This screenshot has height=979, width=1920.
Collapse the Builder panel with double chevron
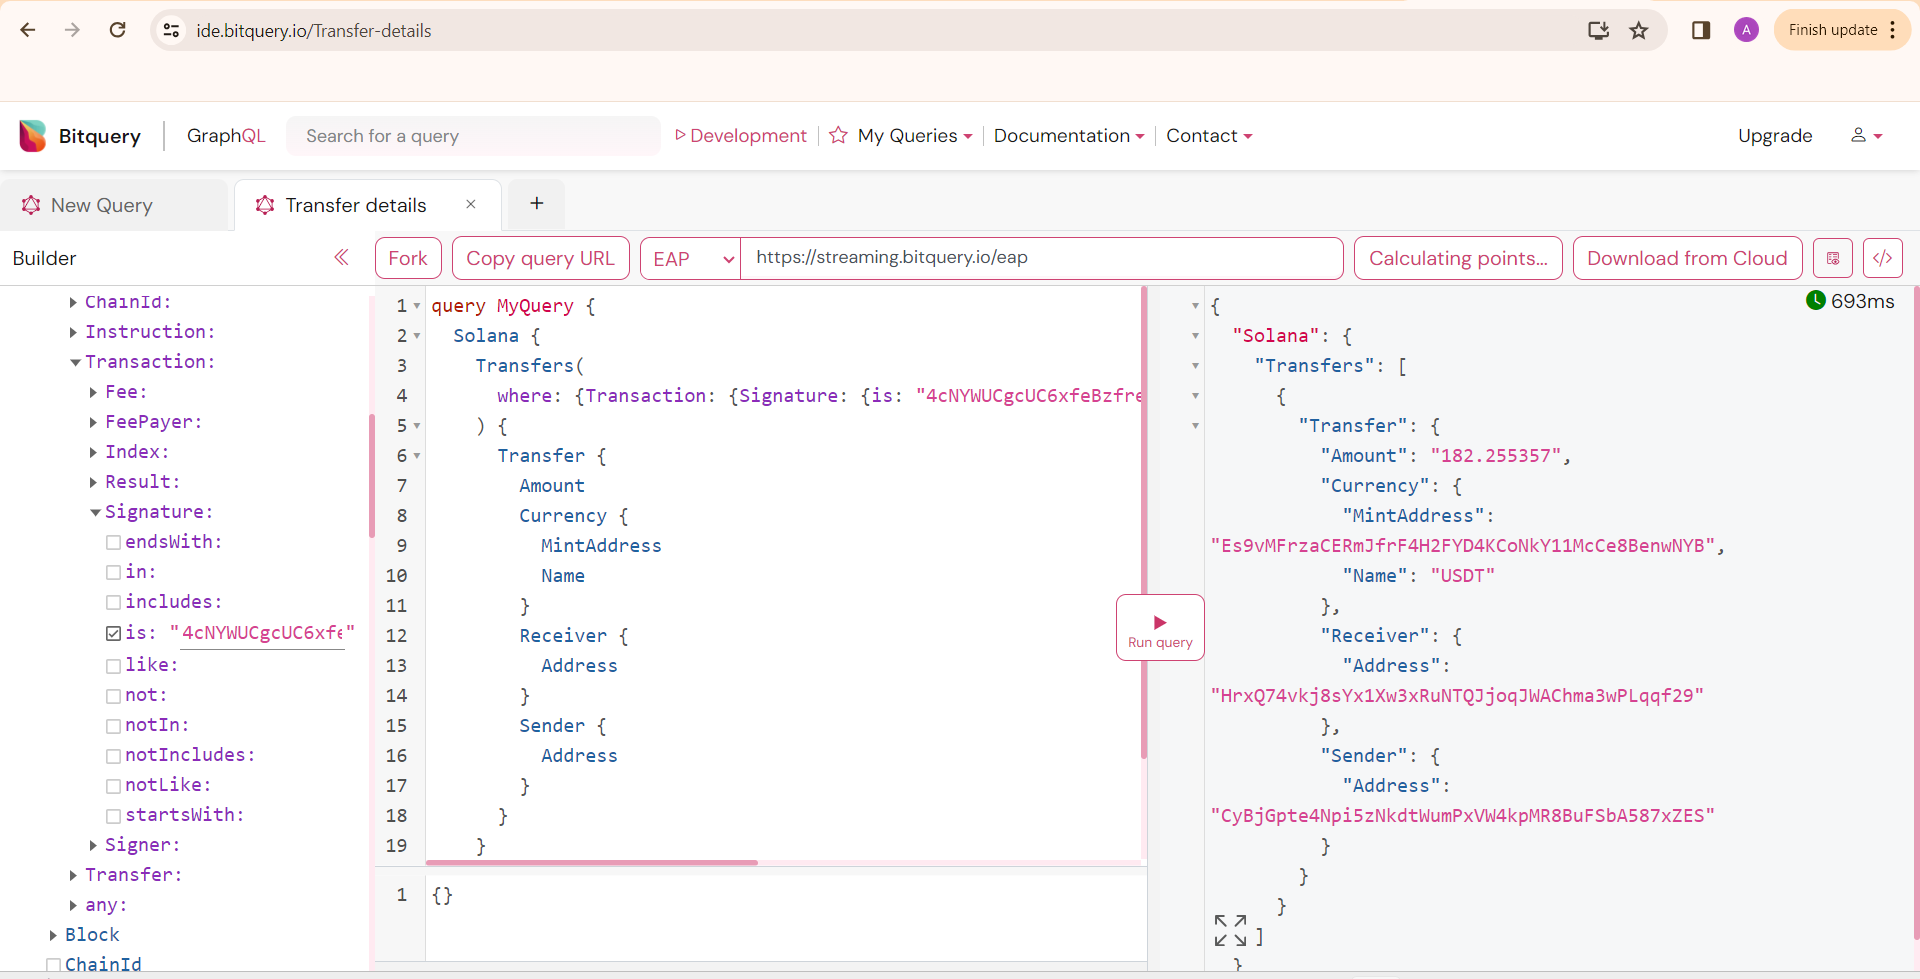click(341, 258)
